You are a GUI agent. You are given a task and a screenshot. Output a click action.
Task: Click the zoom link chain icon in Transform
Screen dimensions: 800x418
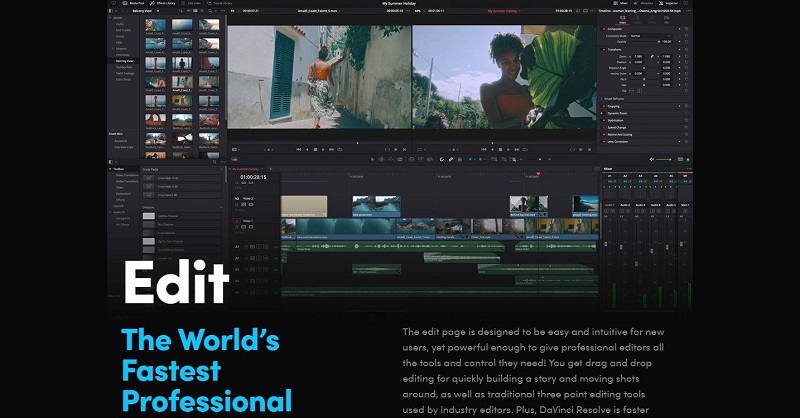click(x=652, y=57)
